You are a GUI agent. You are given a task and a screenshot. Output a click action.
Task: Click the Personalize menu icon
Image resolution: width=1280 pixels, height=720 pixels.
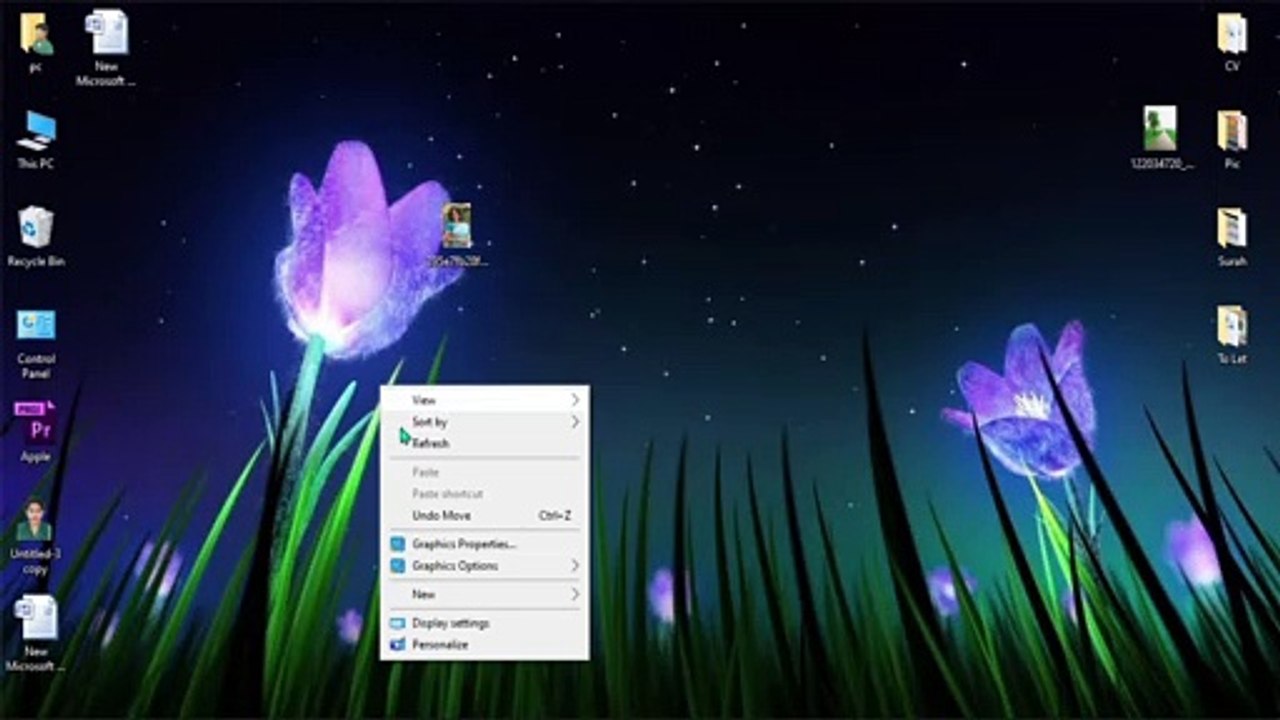(397, 645)
